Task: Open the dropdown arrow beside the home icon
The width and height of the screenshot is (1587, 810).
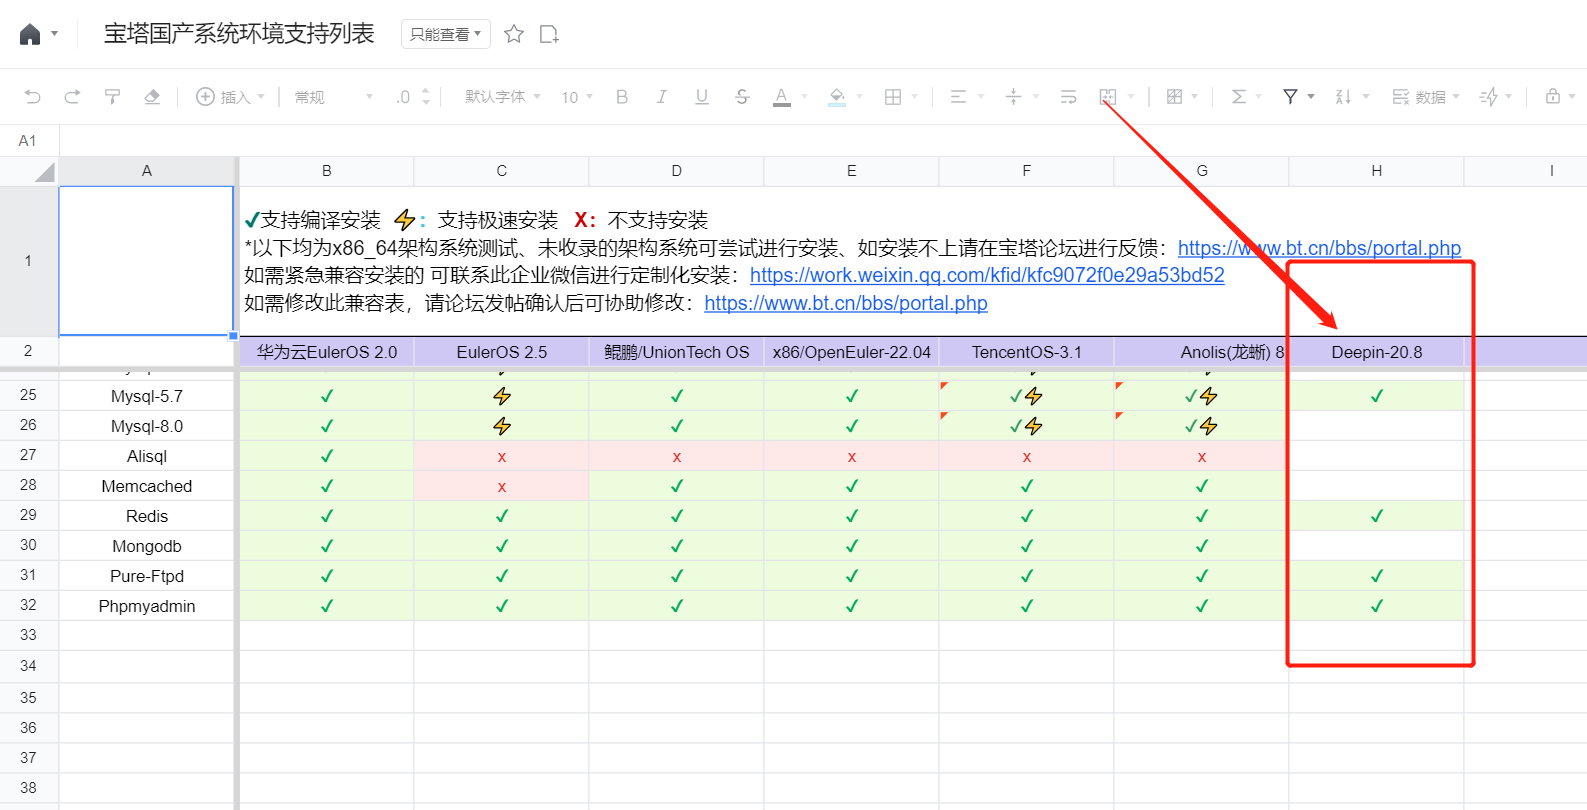Action: pyautogui.click(x=55, y=34)
